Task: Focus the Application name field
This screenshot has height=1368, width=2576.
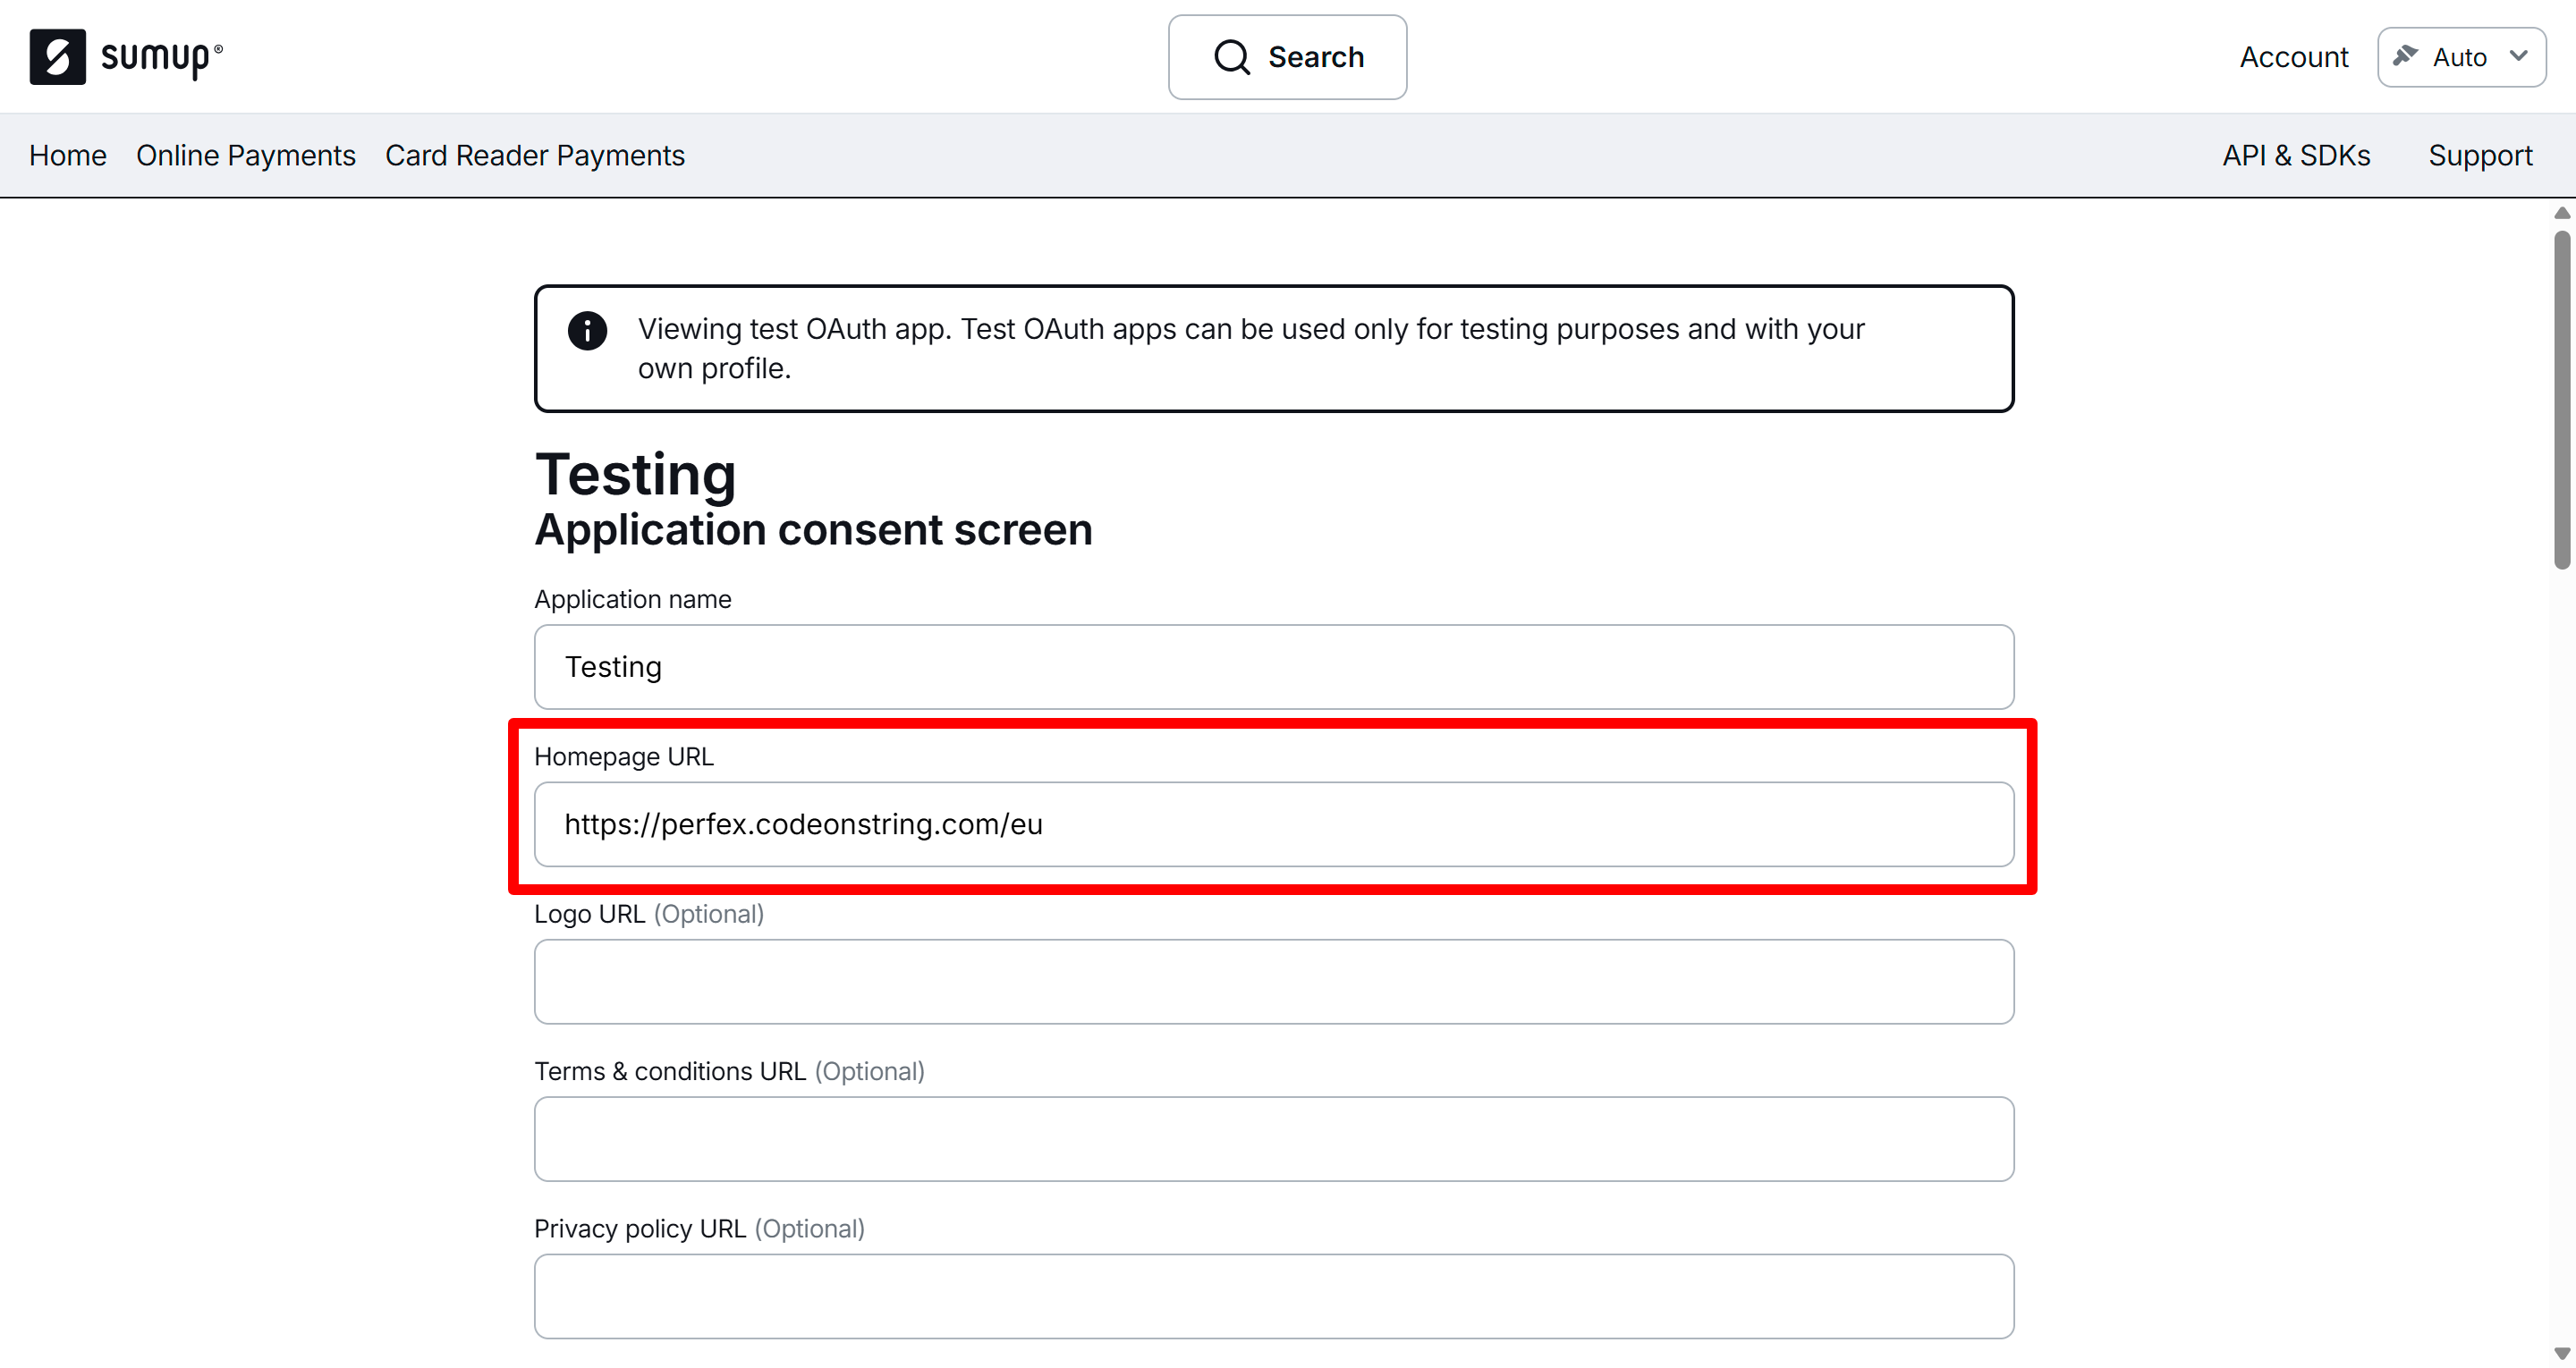Action: point(1273,667)
